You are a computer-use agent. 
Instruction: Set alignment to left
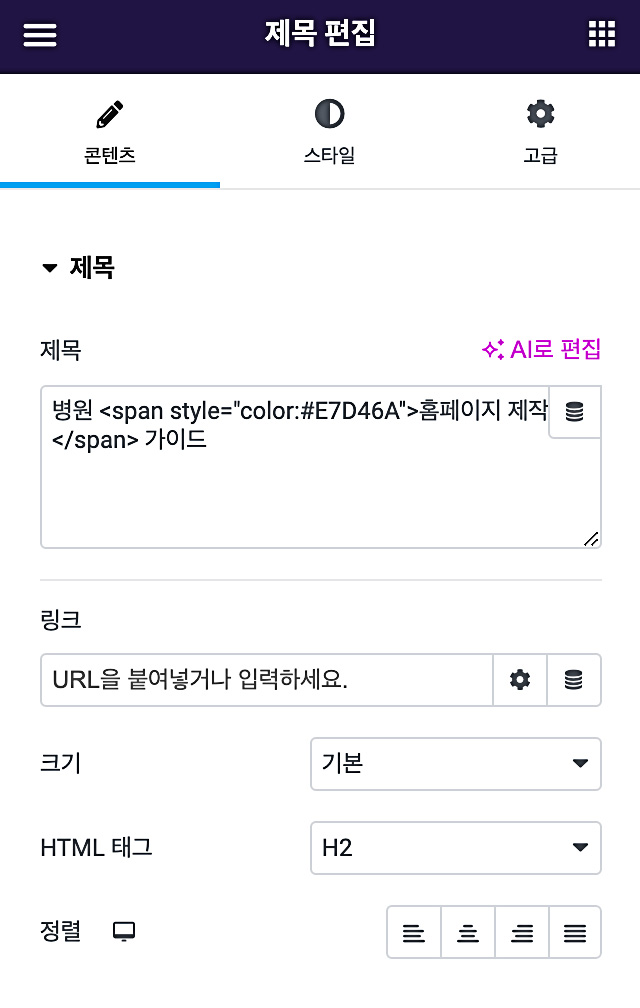414,932
